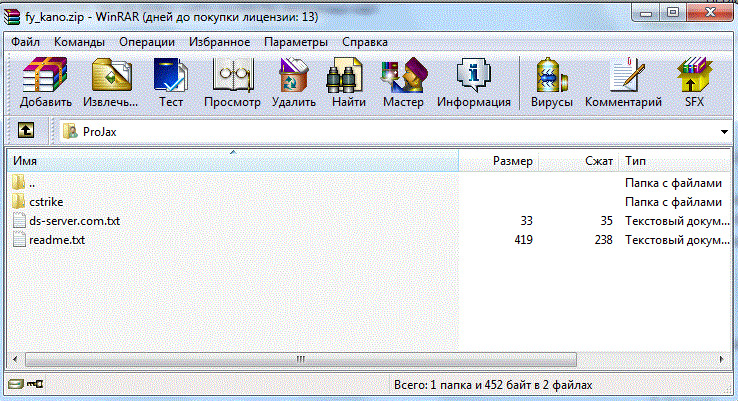
Task: Click the Добавить (Add) toolbar icon
Action: (x=45, y=75)
